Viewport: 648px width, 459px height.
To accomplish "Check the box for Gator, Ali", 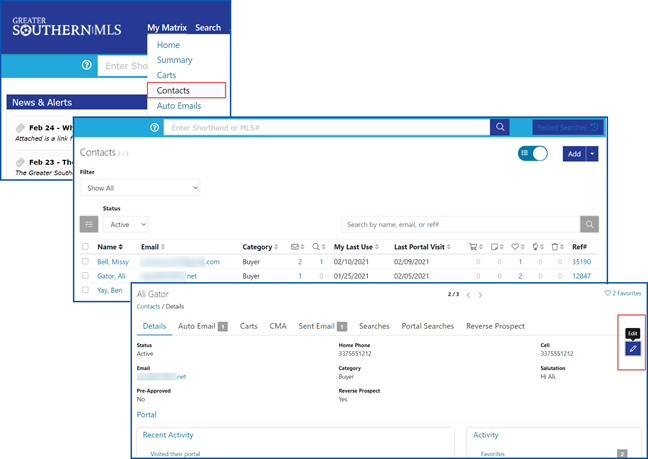I will point(85,276).
